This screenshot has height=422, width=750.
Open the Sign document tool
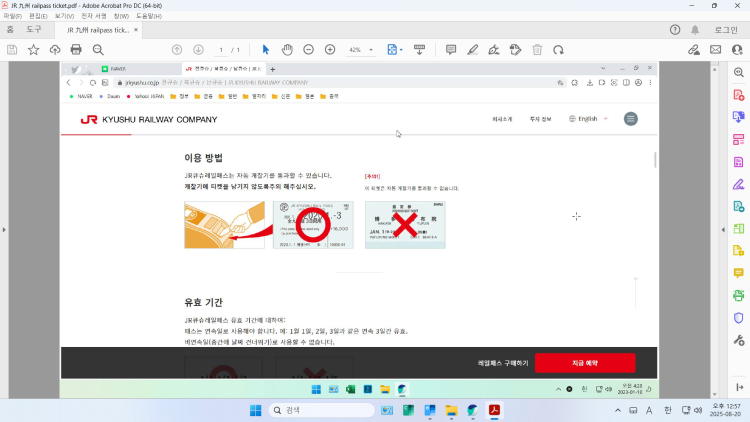(x=494, y=50)
